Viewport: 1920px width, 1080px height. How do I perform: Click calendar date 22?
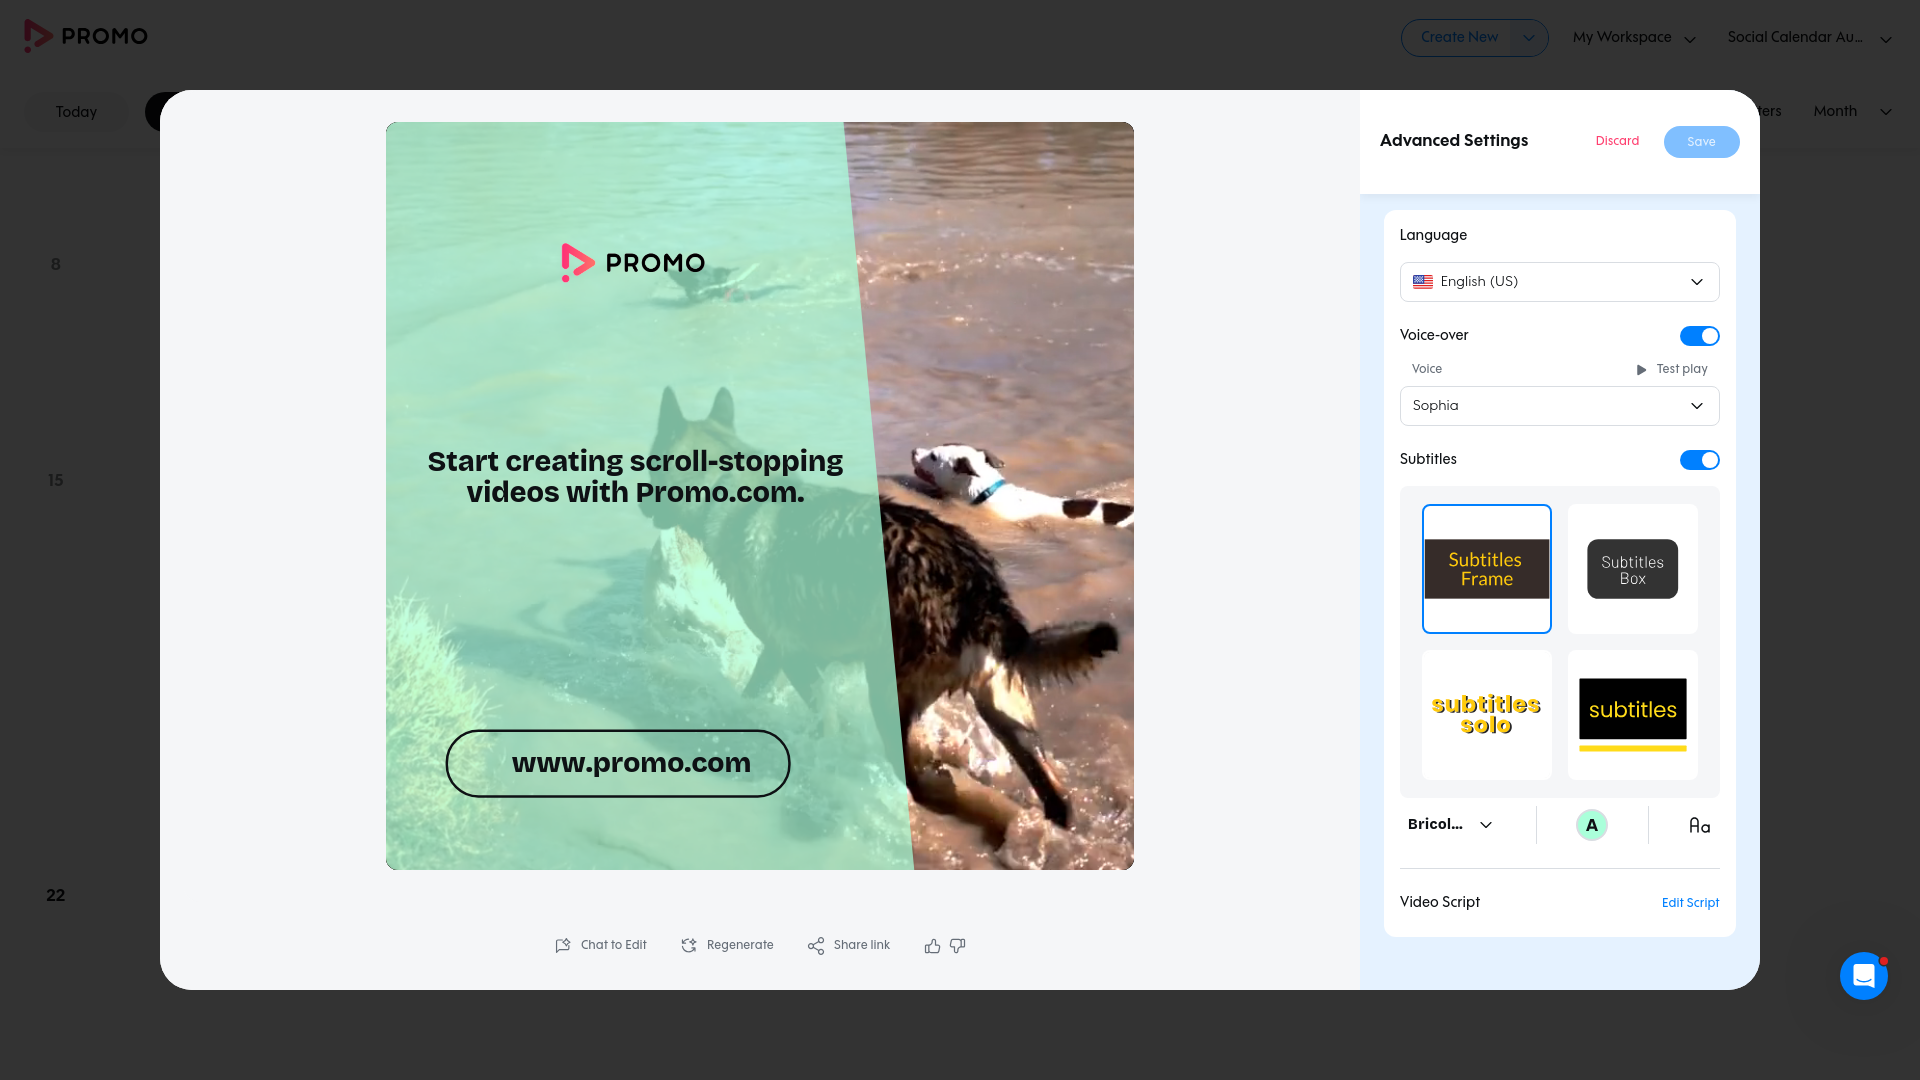[56, 896]
